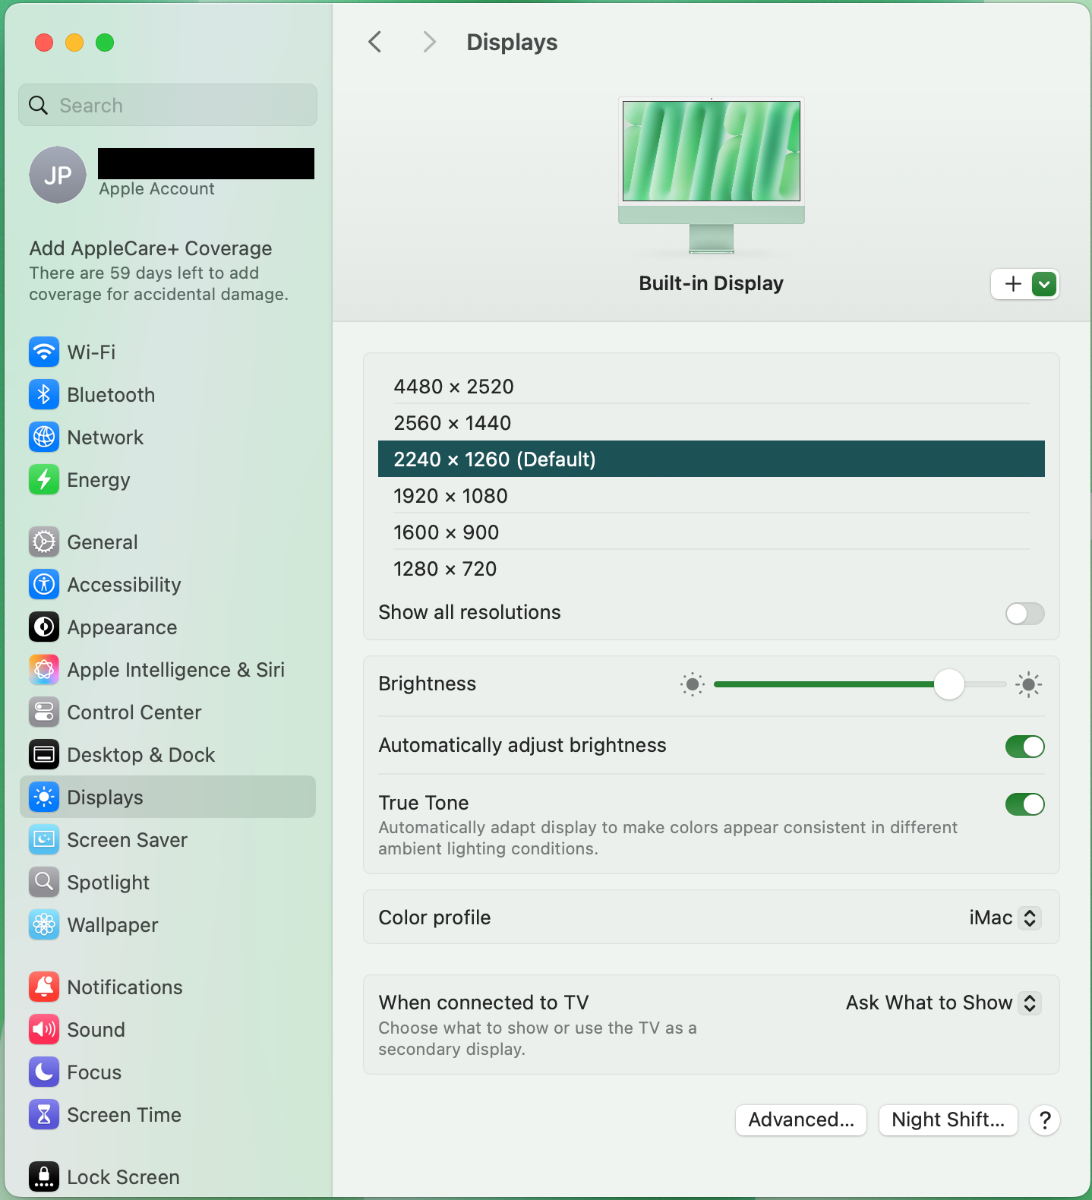Click the high brightness sun icon
Screen dimensions: 1092x1200
1029,685
